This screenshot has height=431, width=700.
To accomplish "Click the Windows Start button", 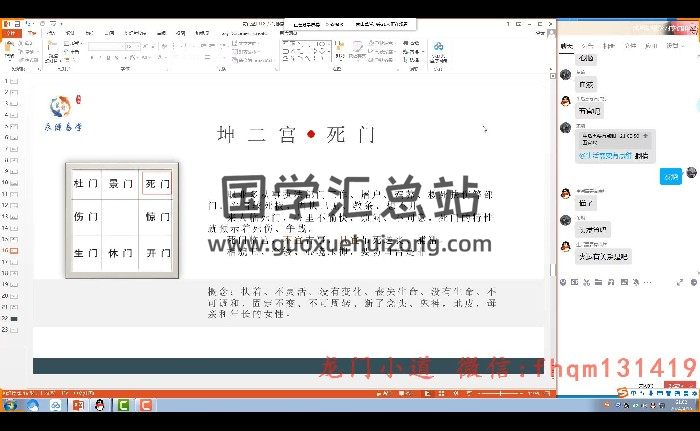I will 10,405.
